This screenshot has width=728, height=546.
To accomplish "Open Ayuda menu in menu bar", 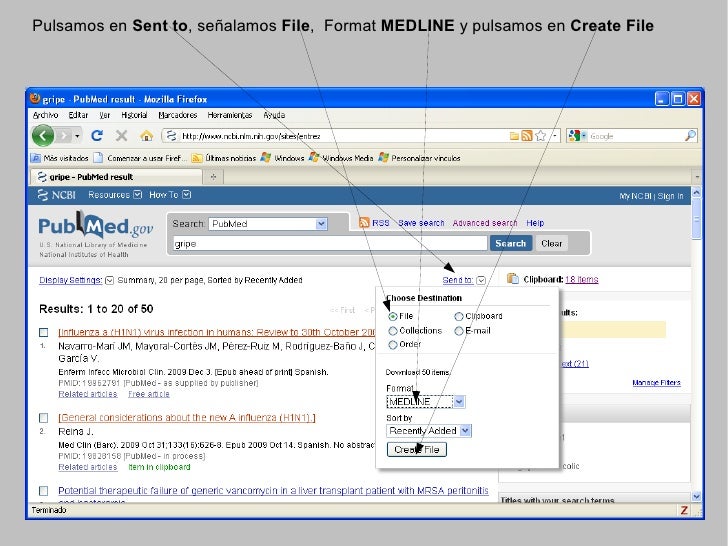I will 274,115.
